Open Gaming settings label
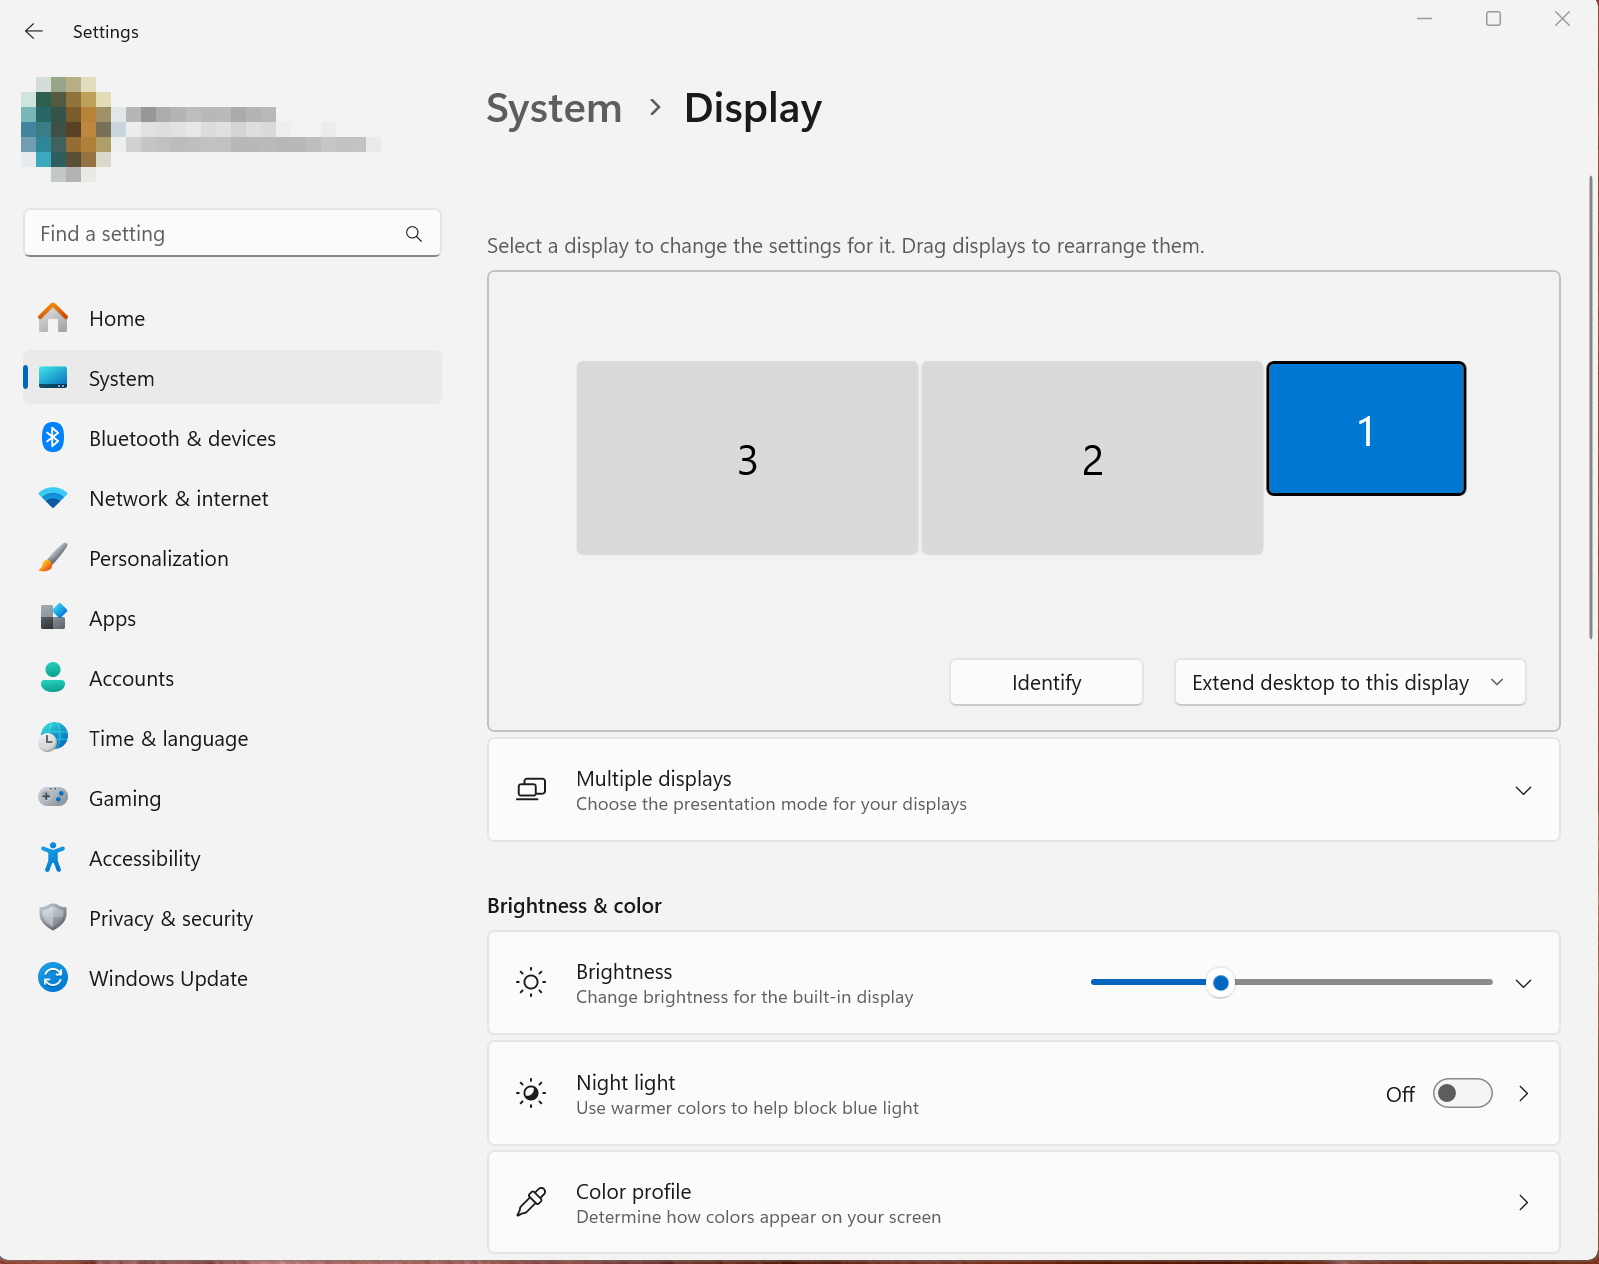Viewport: 1599px width, 1264px height. 125,799
